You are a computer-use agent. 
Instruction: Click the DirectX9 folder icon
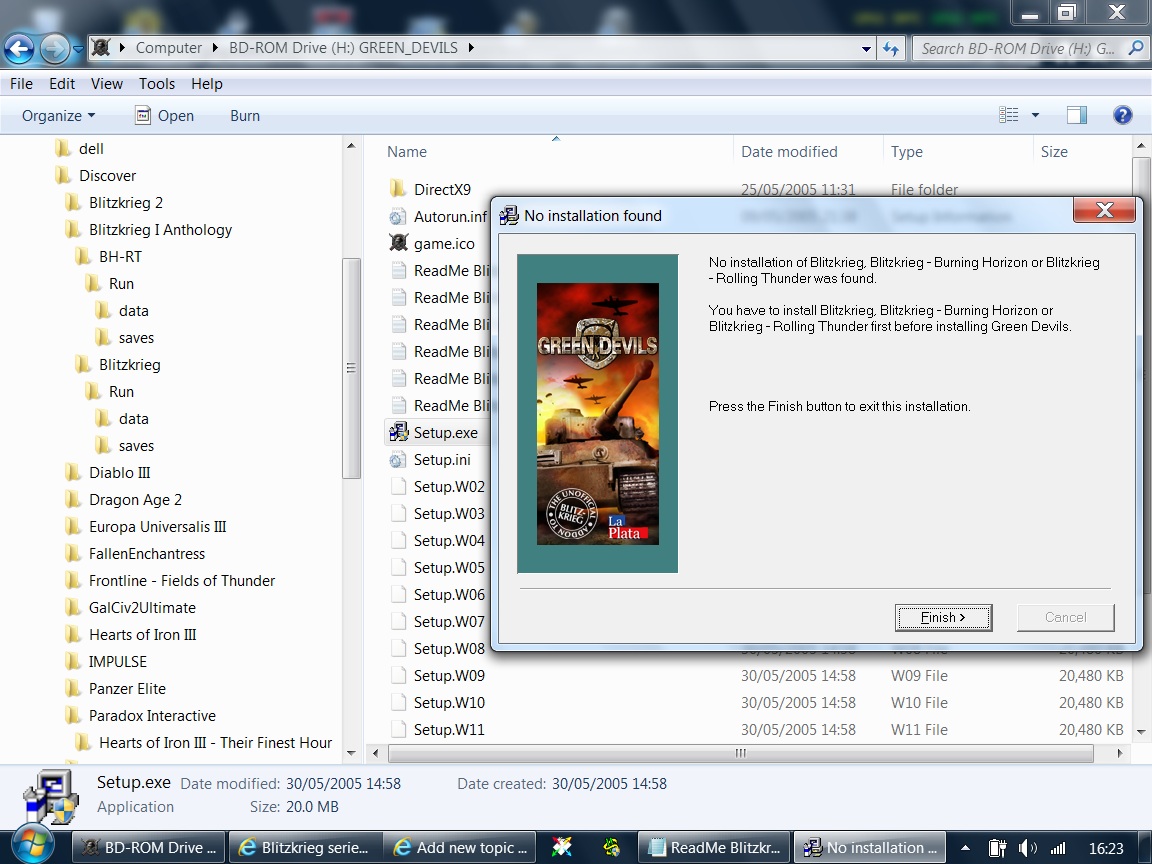pos(397,189)
